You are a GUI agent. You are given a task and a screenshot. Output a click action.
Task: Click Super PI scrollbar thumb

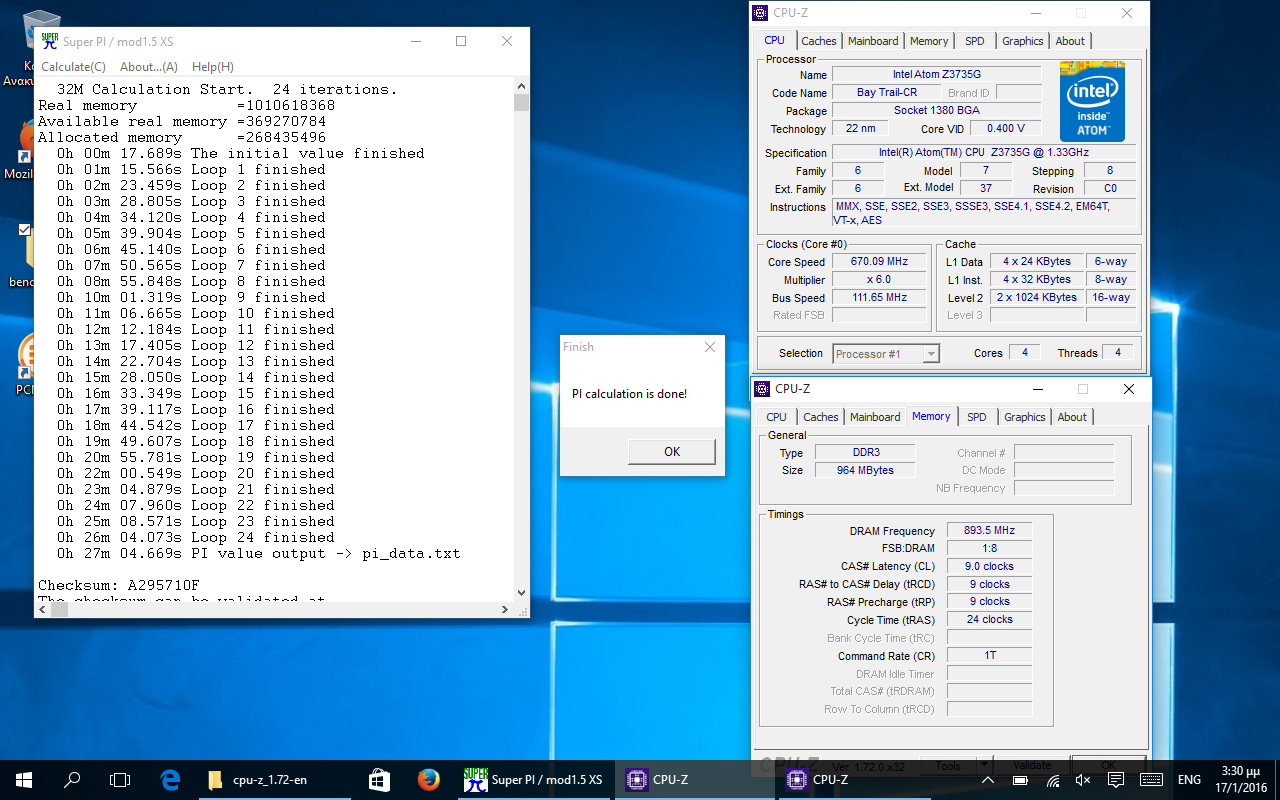pyautogui.click(x=521, y=102)
